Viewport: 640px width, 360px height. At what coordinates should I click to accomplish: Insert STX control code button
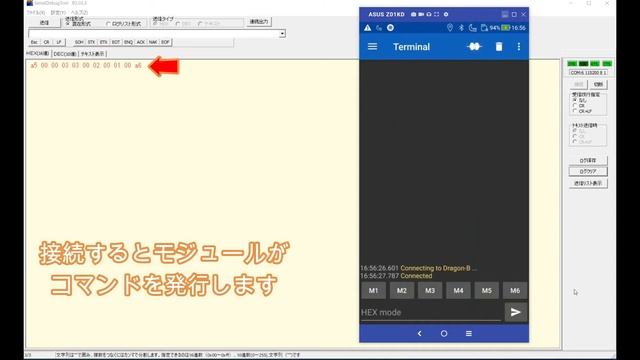tap(91, 42)
